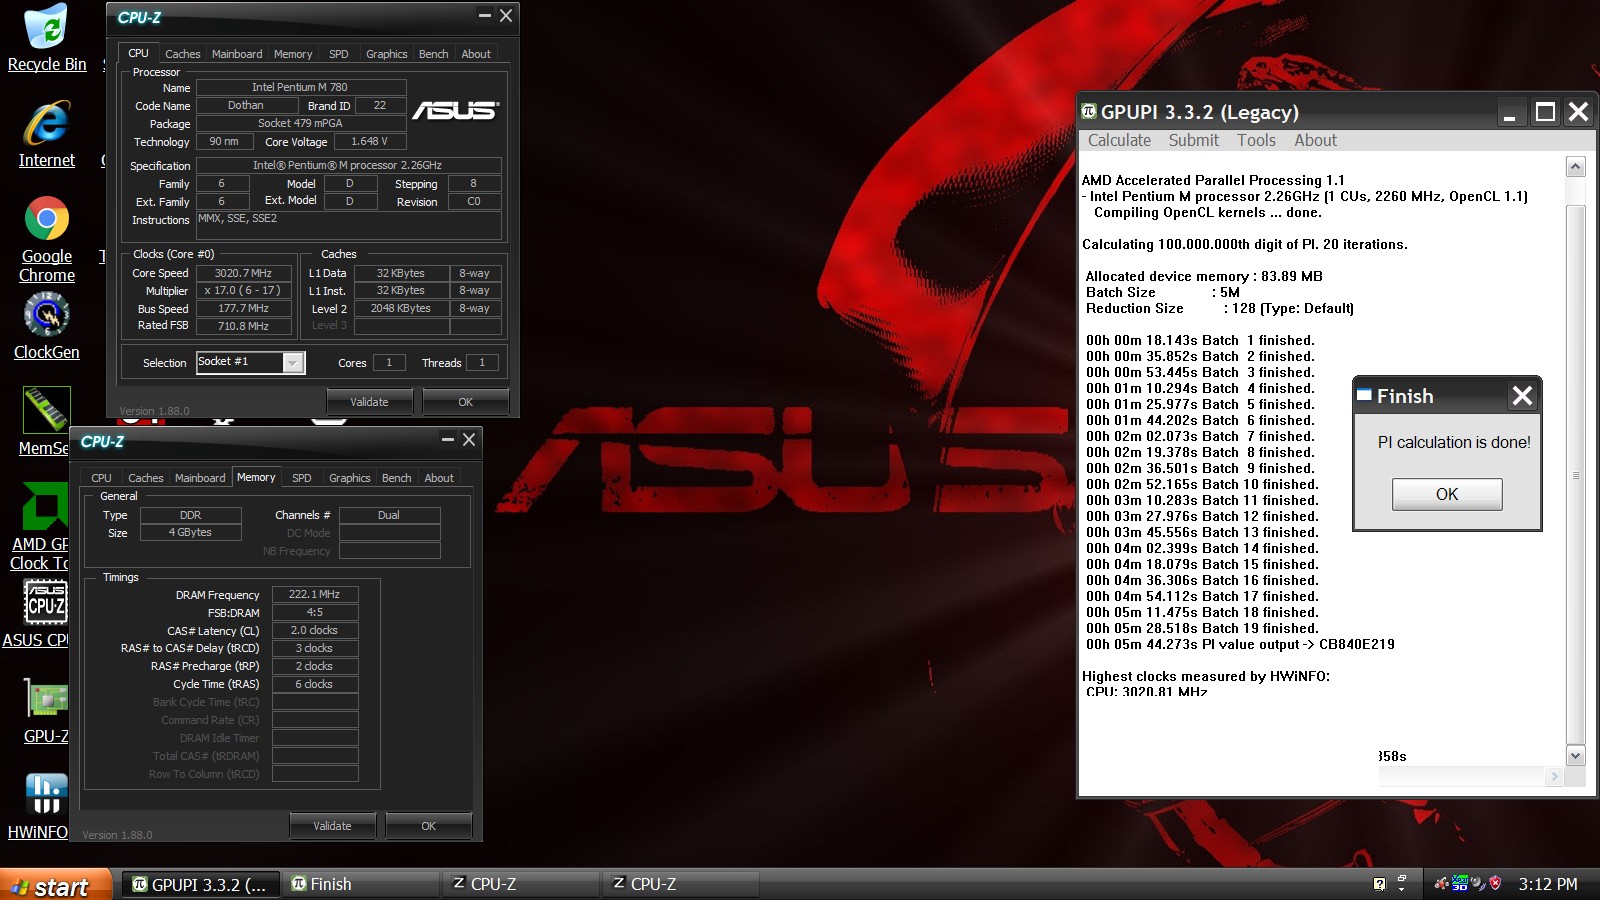Image resolution: width=1600 pixels, height=900 pixels.
Task: Minimize the bottom CPU-Z Memory window
Action: 447,439
